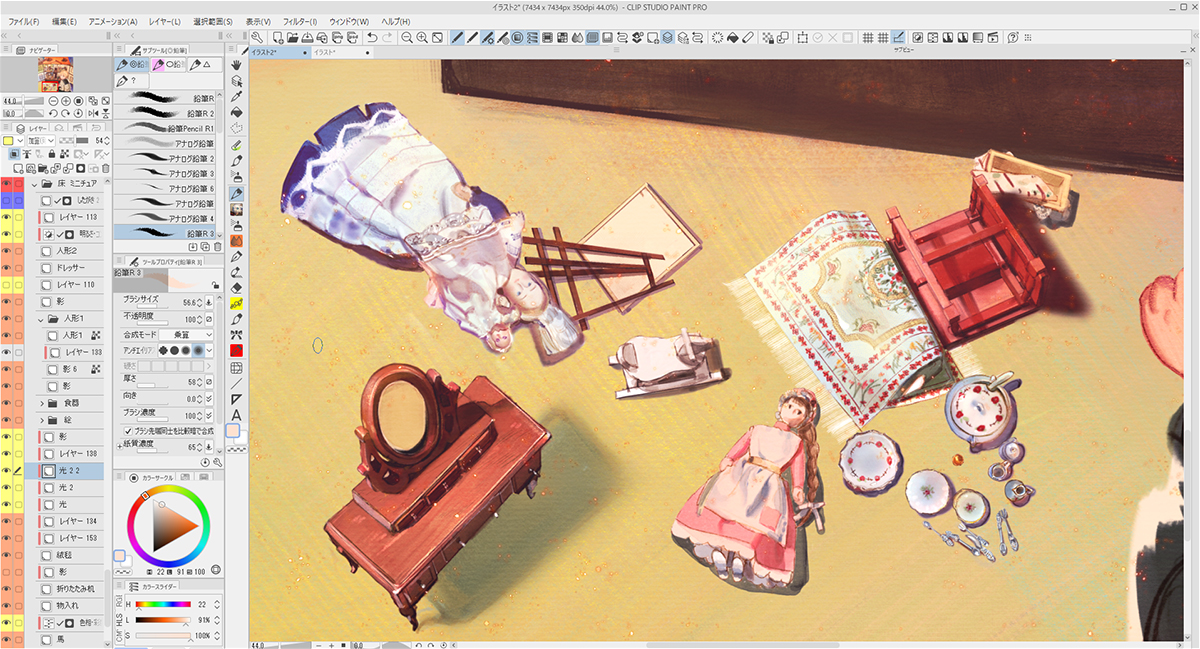The image size is (1200, 649).
Task: Click the zoom out magnifier icon
Action: click(x=407, y=38)
